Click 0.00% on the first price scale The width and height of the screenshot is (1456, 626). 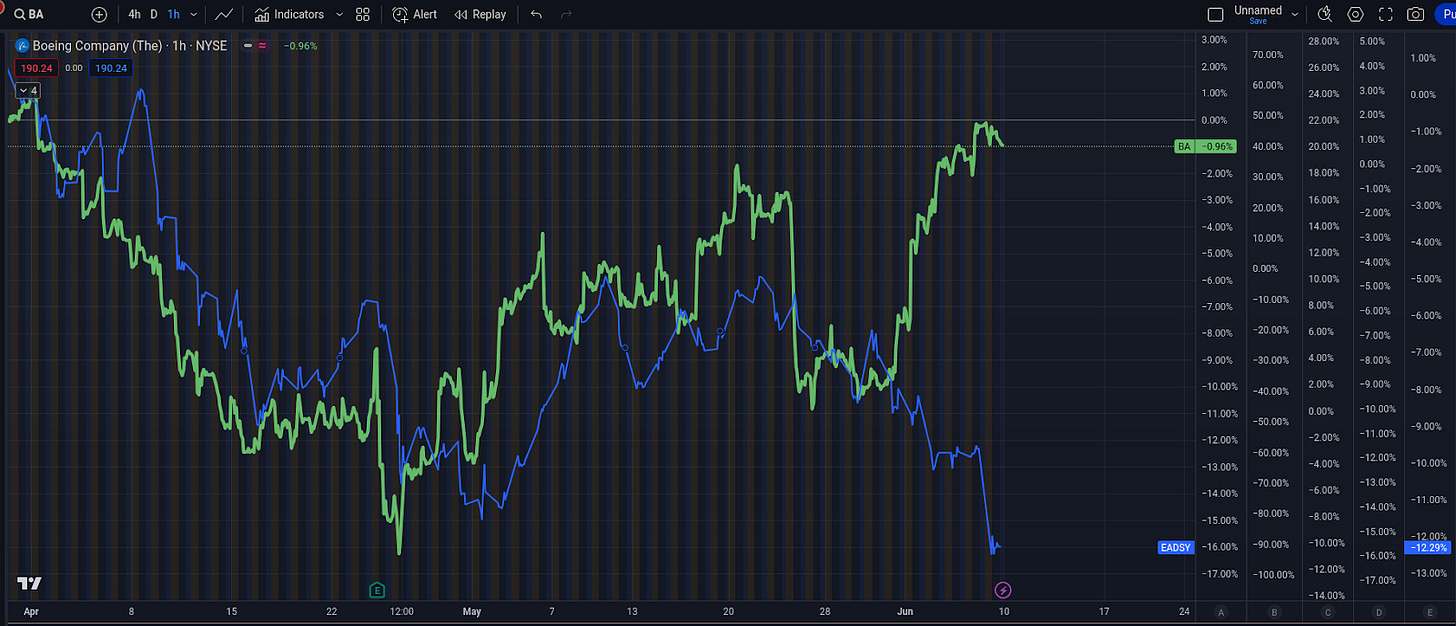click(x=1213, y=120)
